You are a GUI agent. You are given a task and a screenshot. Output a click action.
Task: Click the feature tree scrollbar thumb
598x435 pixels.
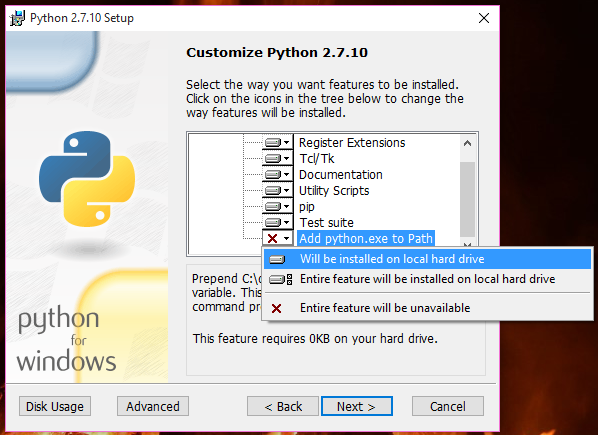pyautogui.click(x=467, y=199)
